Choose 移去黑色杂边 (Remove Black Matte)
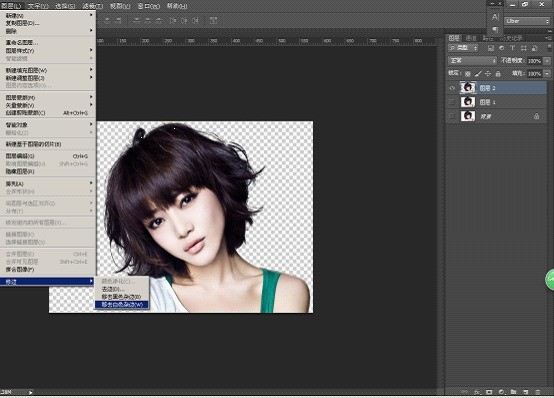This screenshot has width=554, height=398. pyautogui.click(x=122, y=297)
